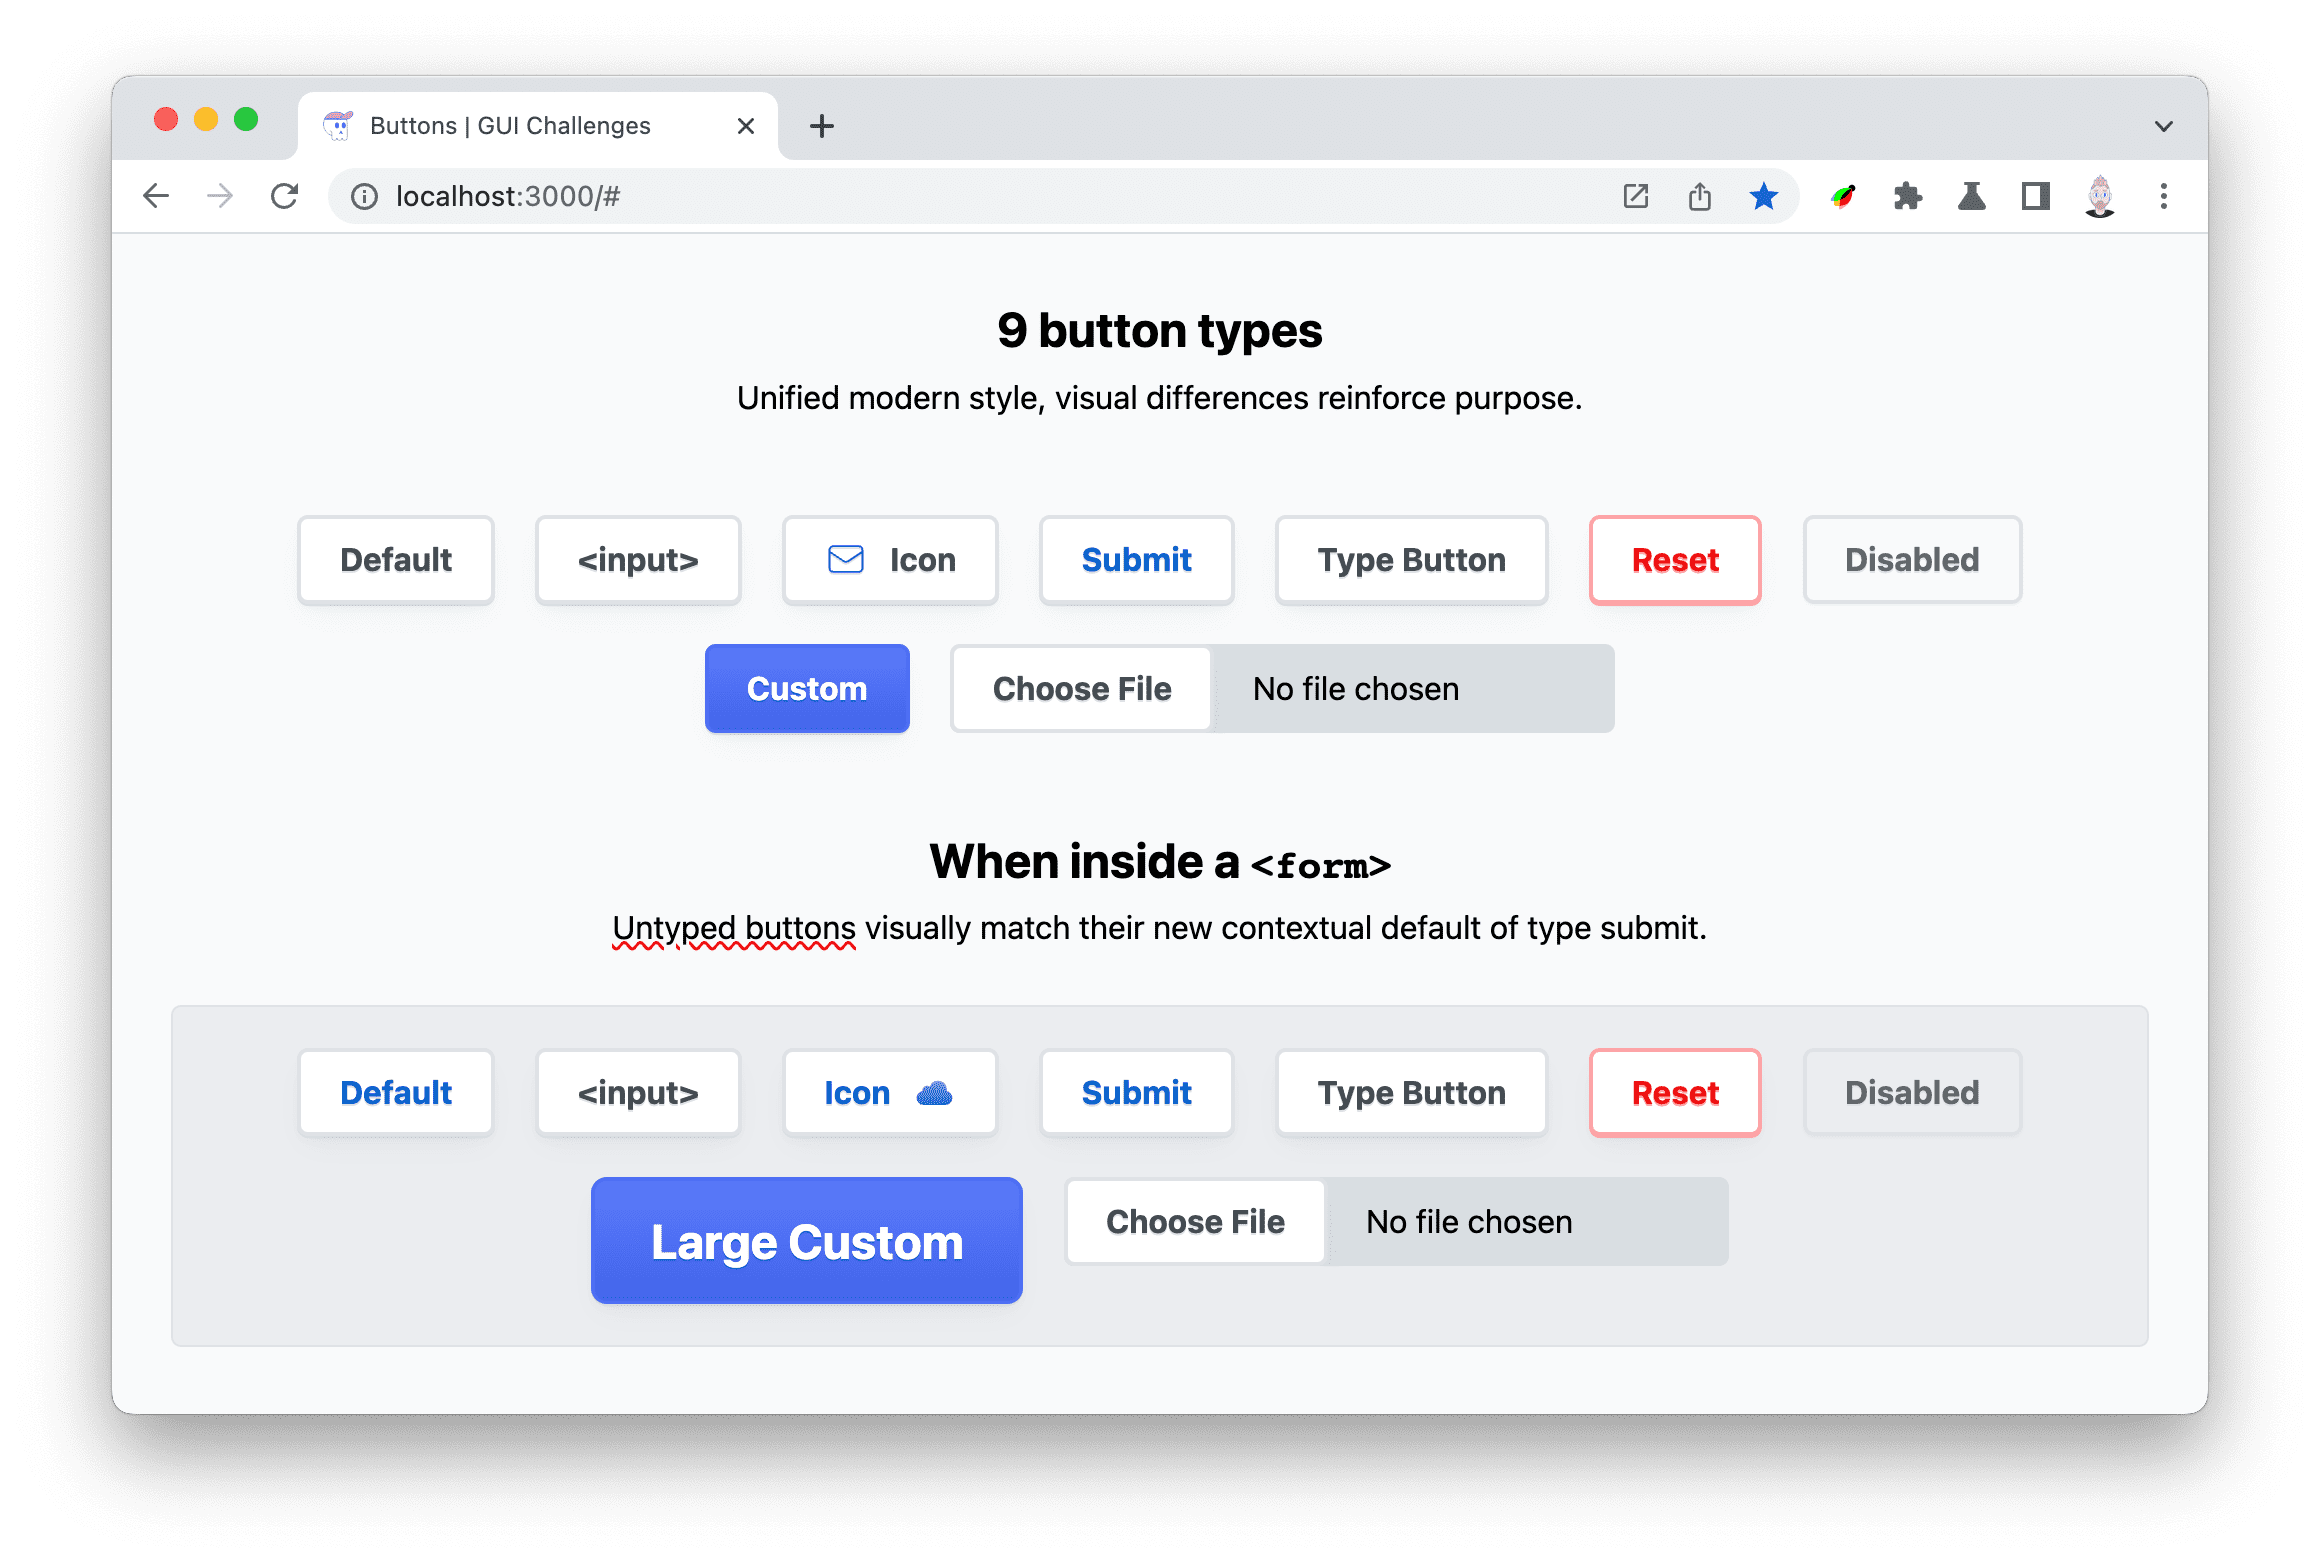Click the Disabled button in top row
Screen dimensions: 2320x1562
point(1912,558)
